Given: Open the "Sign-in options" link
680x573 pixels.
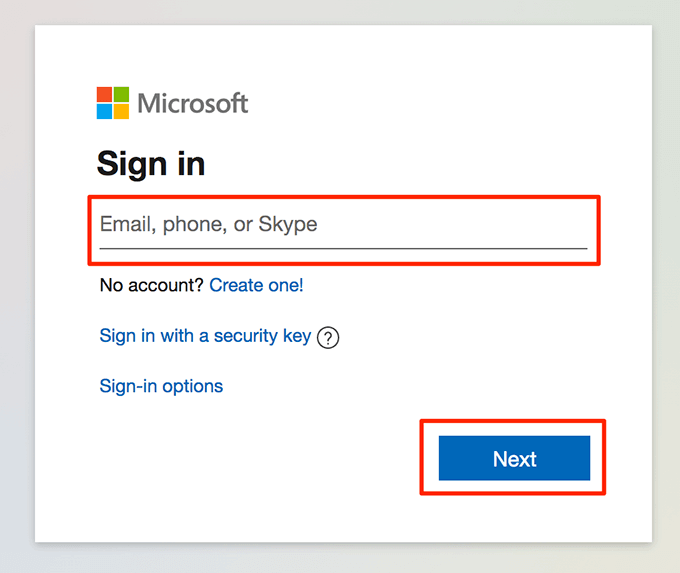Looking at the screenshot, I should (161, 386).
